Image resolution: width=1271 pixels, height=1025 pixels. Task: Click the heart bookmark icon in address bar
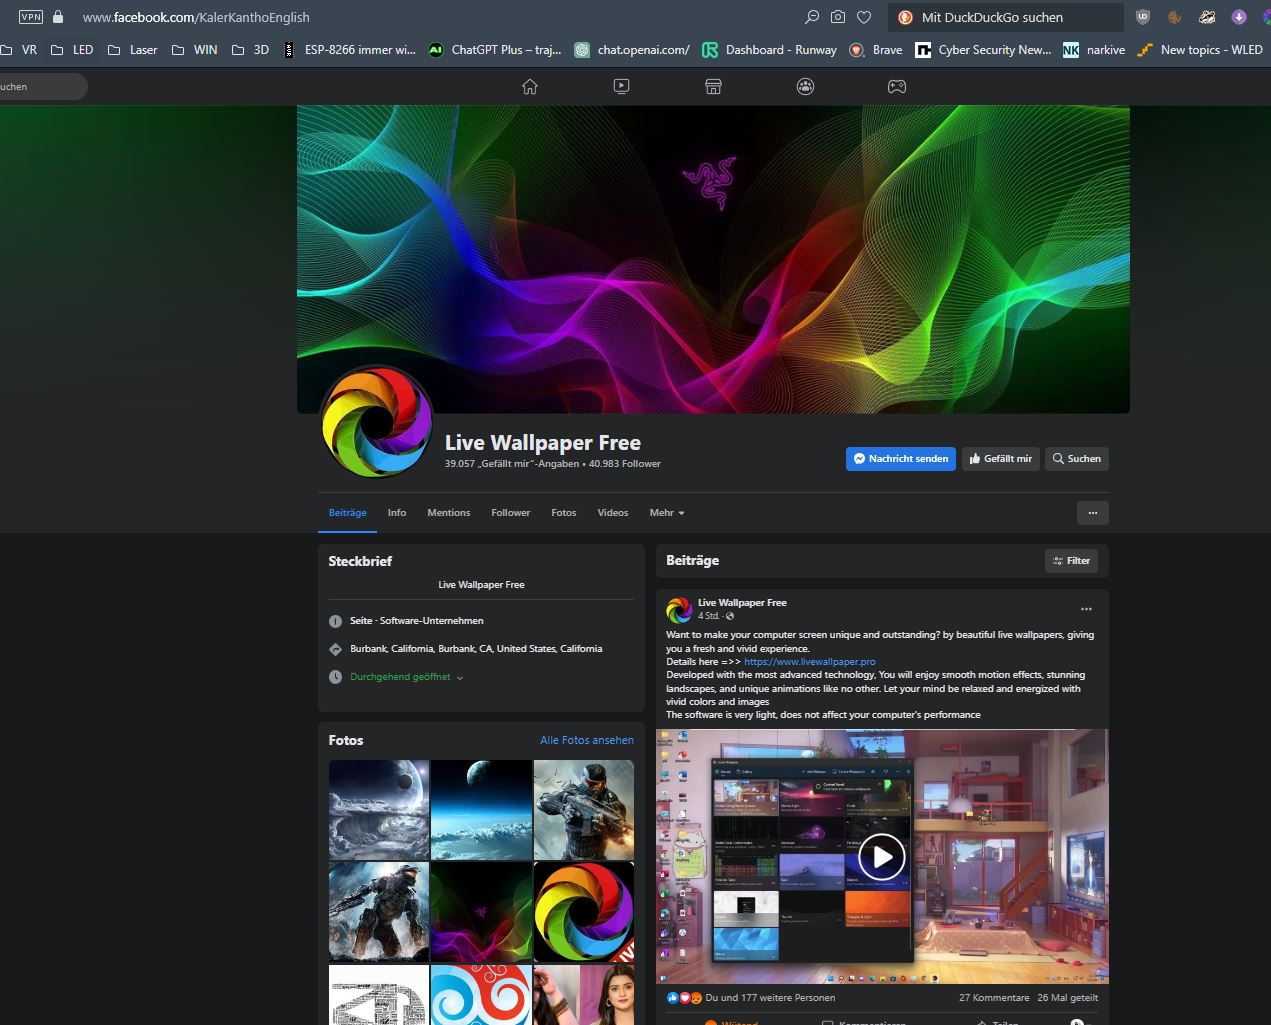coord(864,17)
